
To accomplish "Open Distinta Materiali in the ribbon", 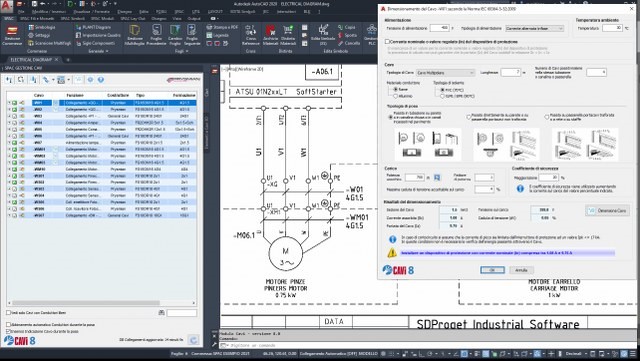I will pos(288,35).
